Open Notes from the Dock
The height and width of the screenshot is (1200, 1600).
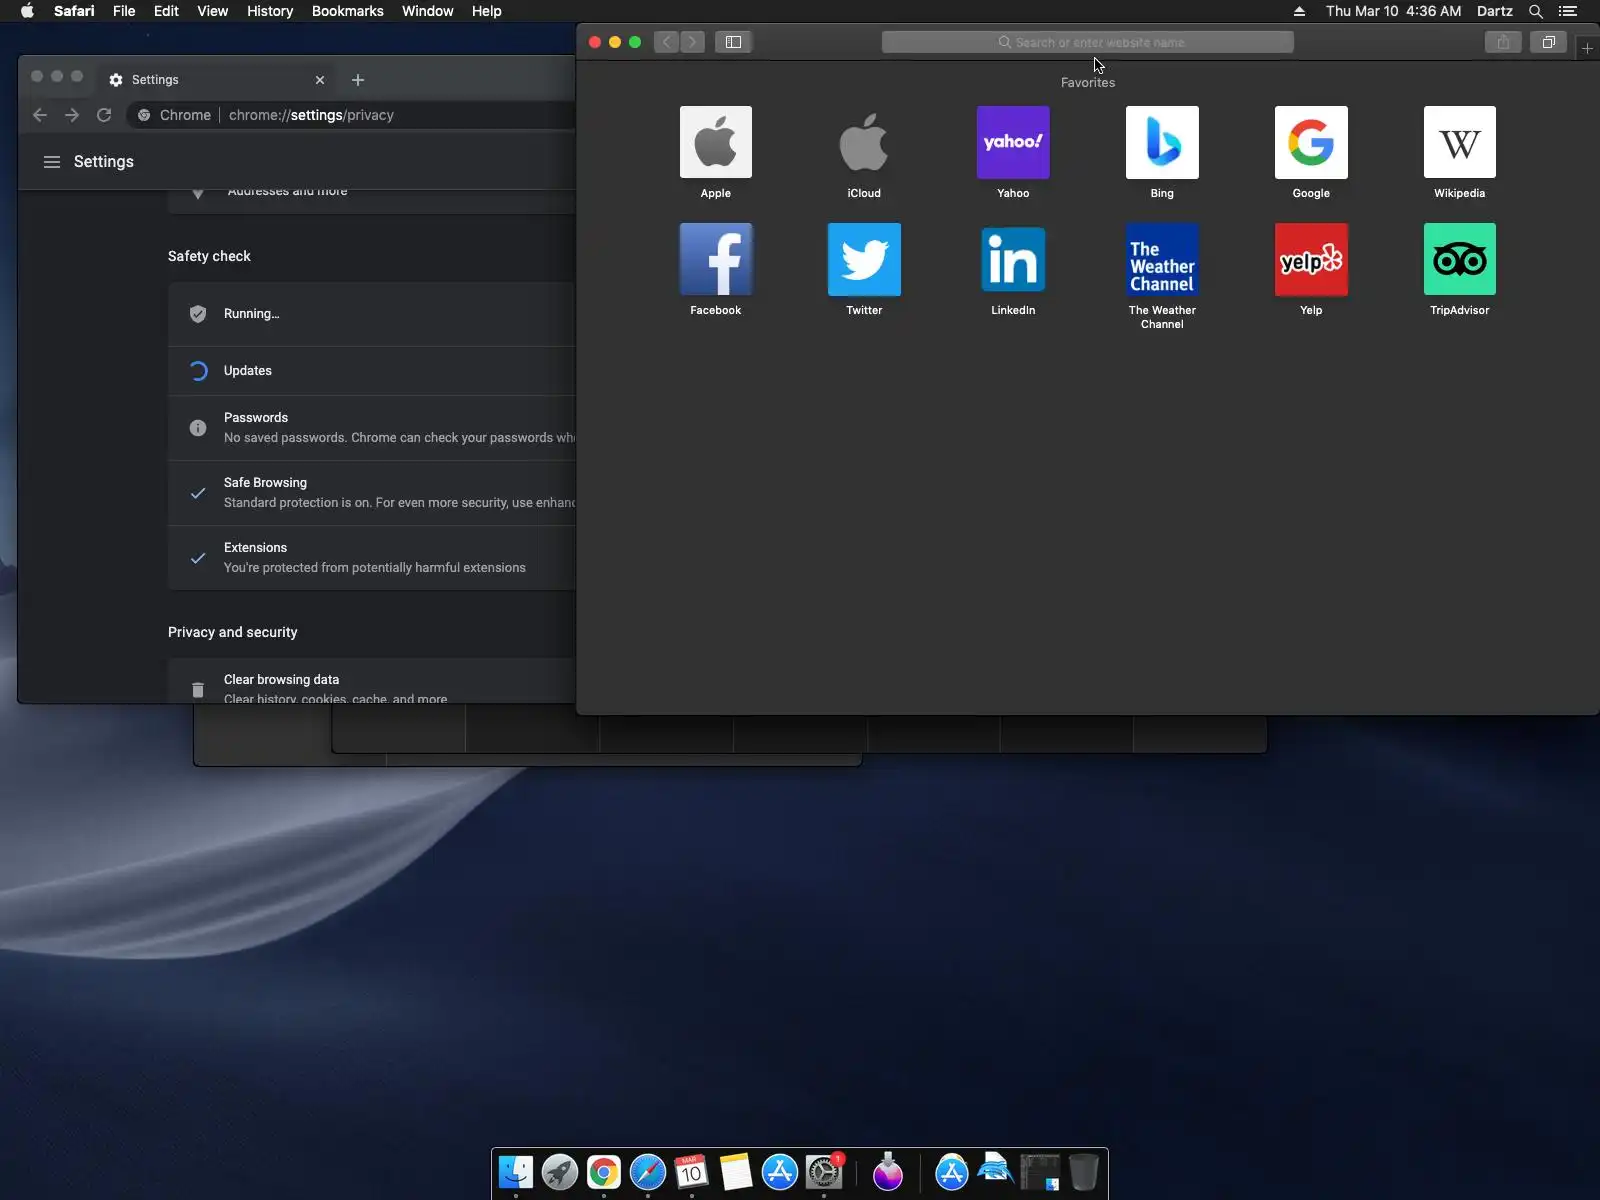click(736, 1172)
